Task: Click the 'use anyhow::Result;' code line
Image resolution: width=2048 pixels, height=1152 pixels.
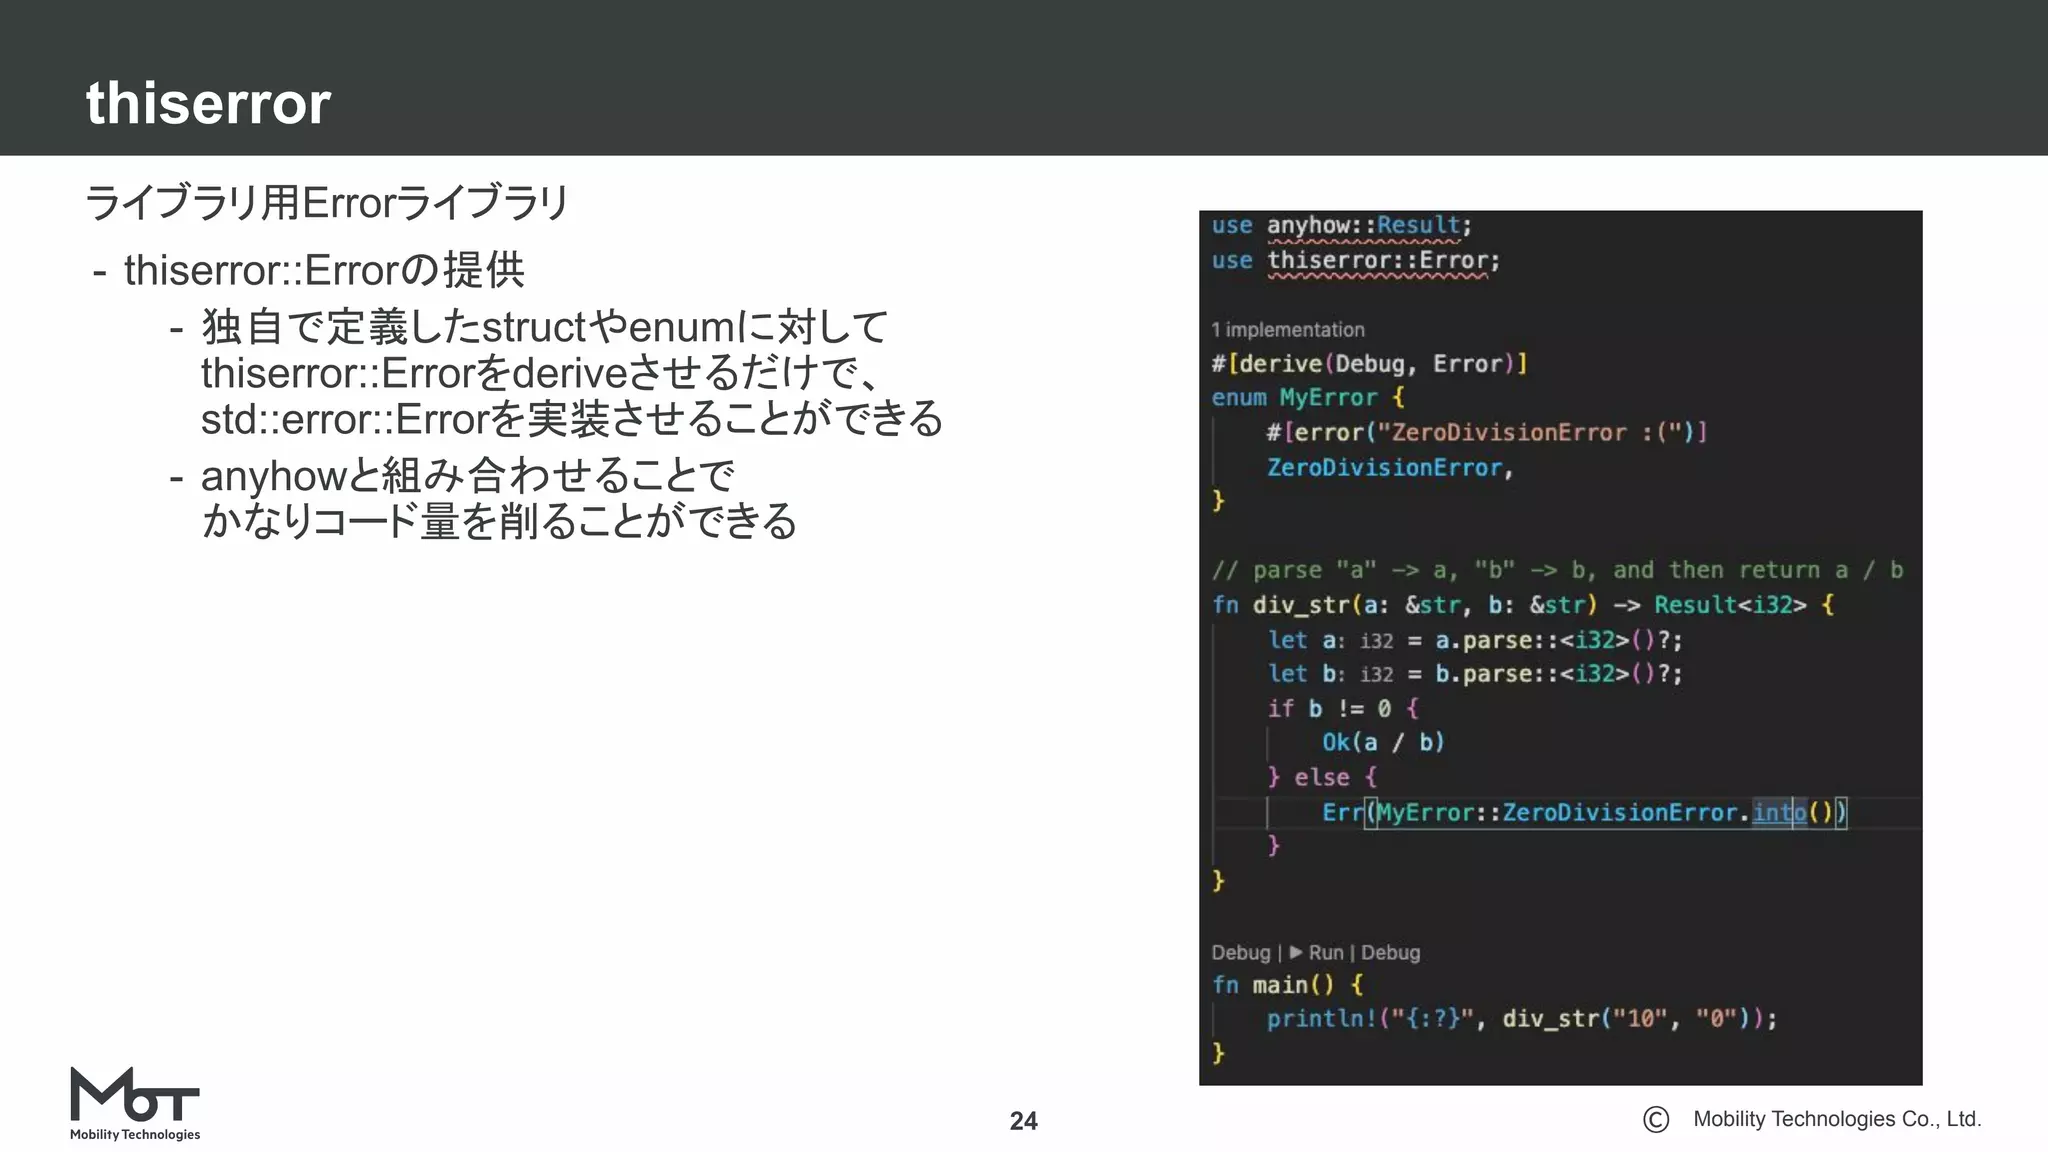Action: [x=1341, y=226]
